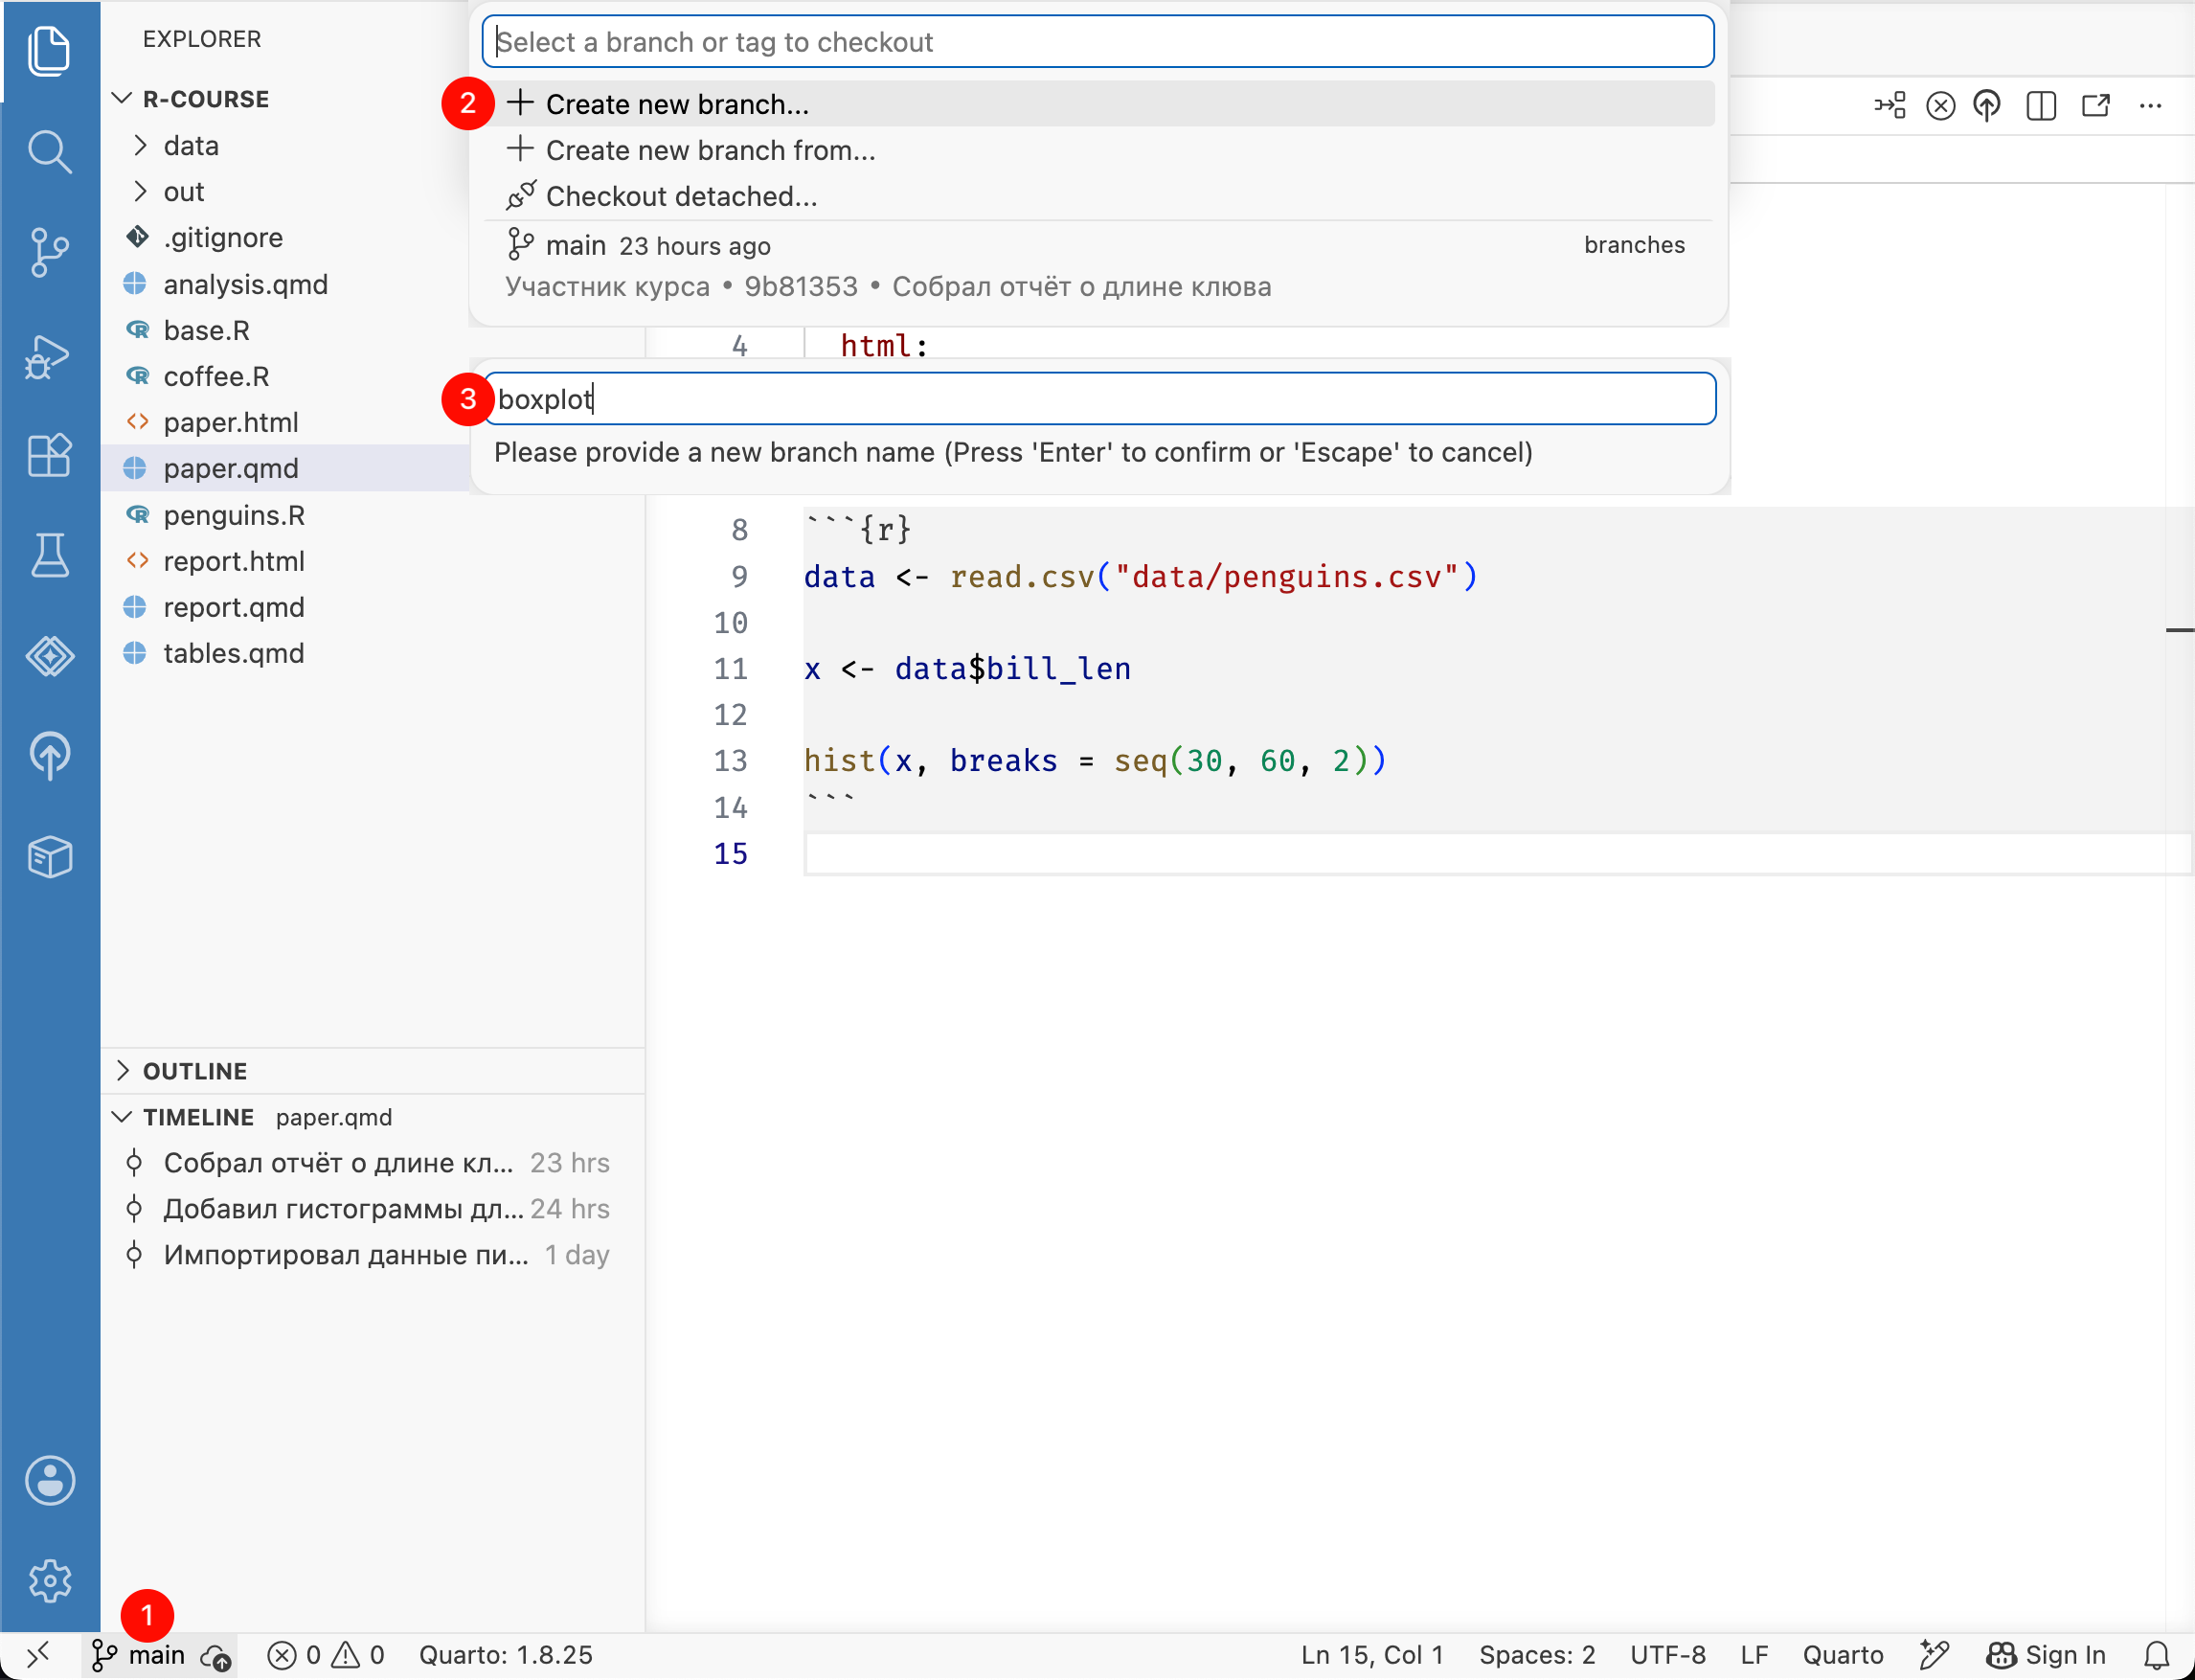Image resolution: width=2195 pixels, height=1680 pixels.
Task: Open the Source Control view icon
Action: pyautogui.click(x=49, y=252)
